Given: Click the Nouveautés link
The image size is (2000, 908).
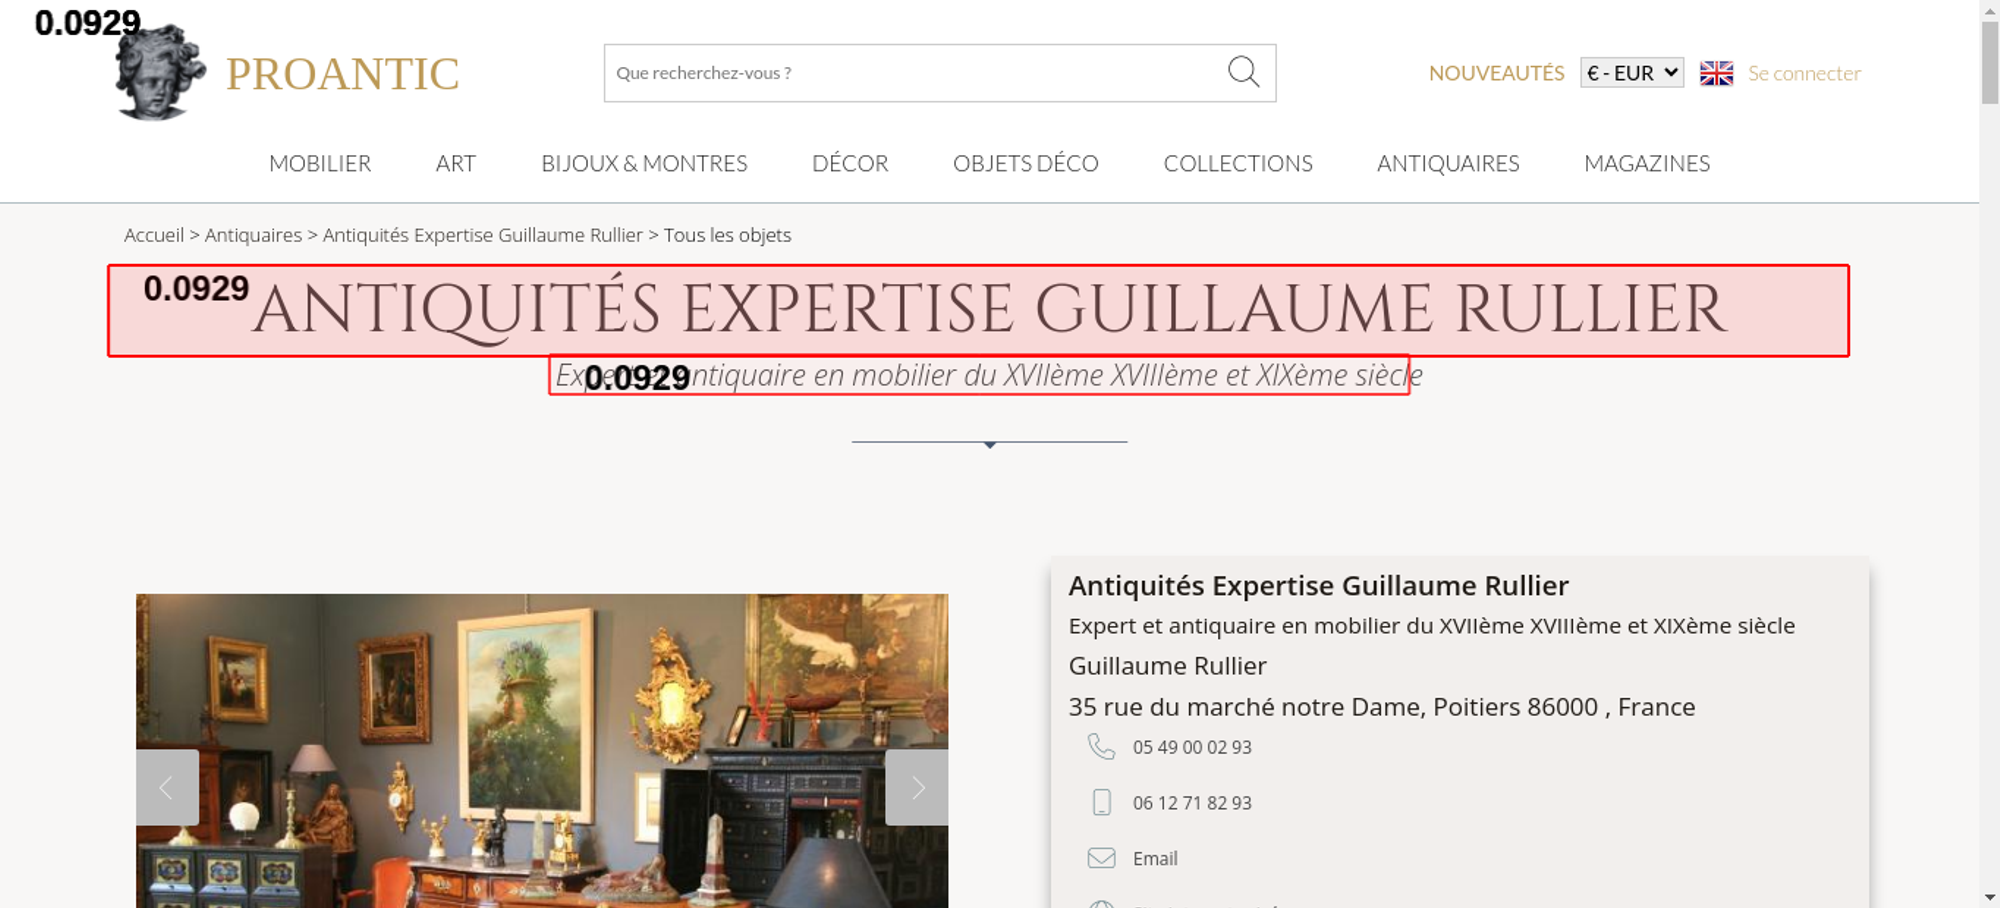Looking at the screenshot, I should tap(1496, 73).
